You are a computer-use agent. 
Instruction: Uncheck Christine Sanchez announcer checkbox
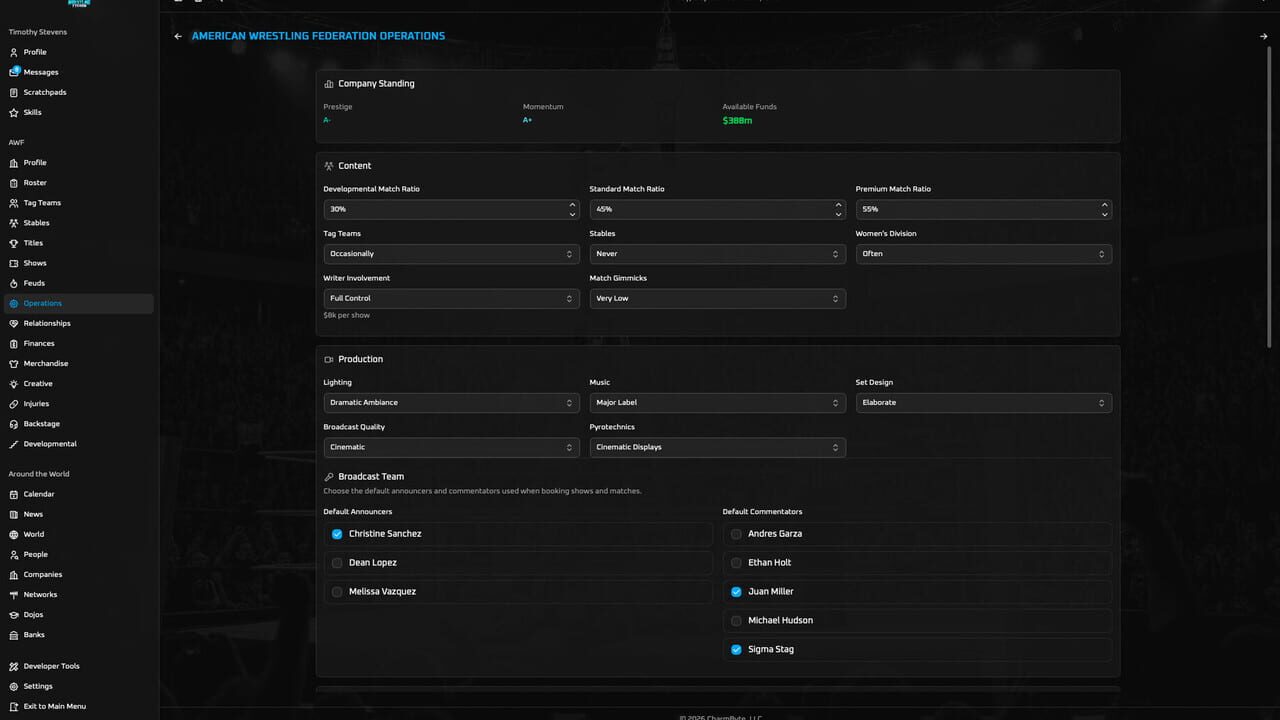pos(337,534)
